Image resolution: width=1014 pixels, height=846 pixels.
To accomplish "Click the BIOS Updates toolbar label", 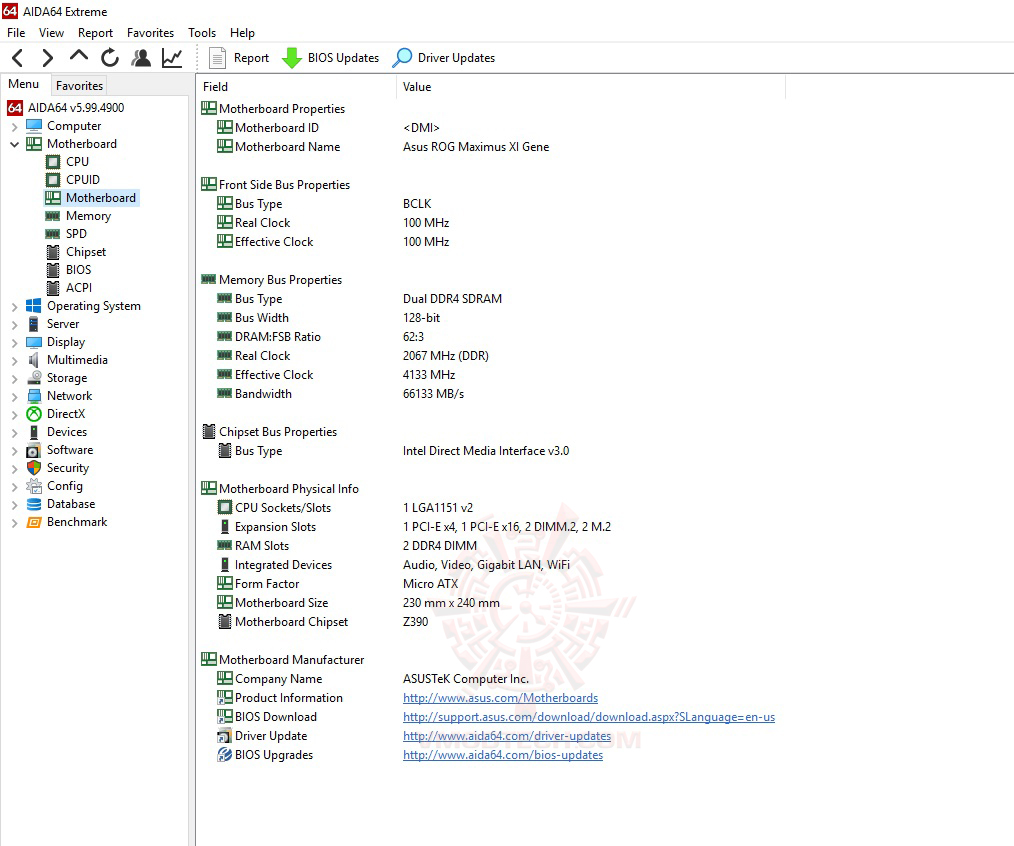I will point(343,58).
